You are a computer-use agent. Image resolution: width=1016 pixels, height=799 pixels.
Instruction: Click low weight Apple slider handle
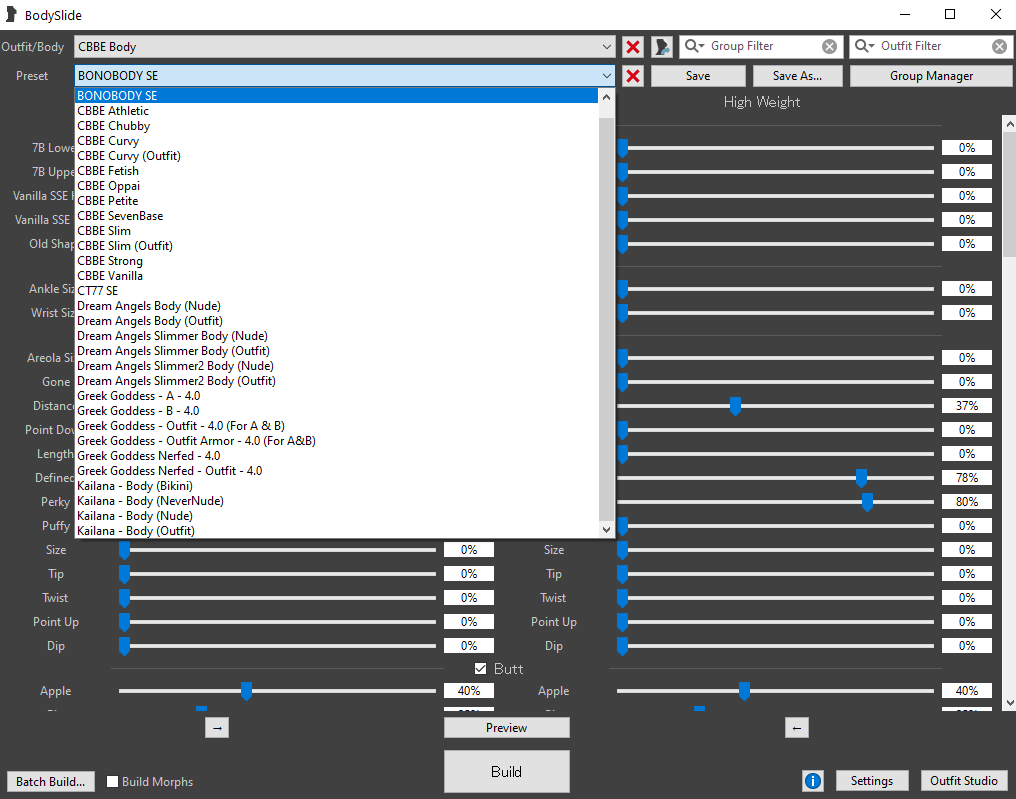(246, 691)
